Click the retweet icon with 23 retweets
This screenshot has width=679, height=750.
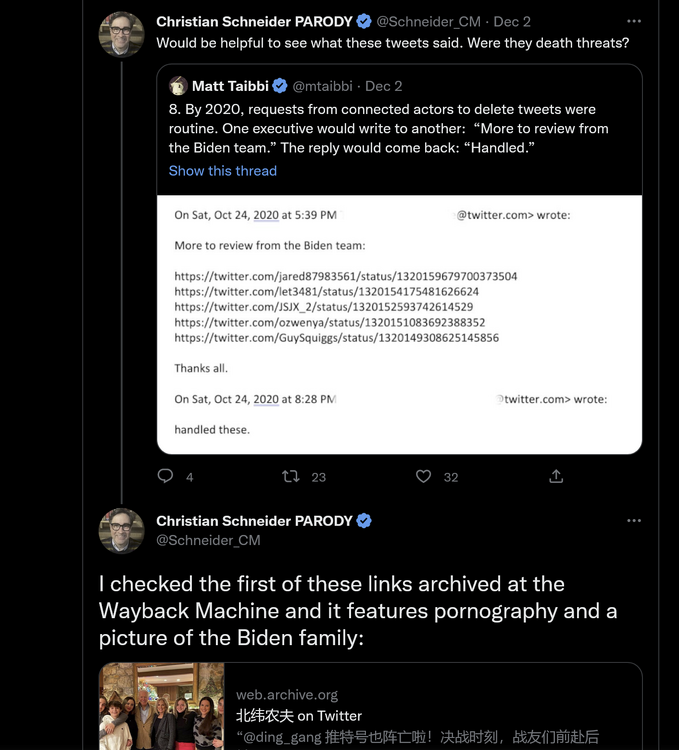291,477
